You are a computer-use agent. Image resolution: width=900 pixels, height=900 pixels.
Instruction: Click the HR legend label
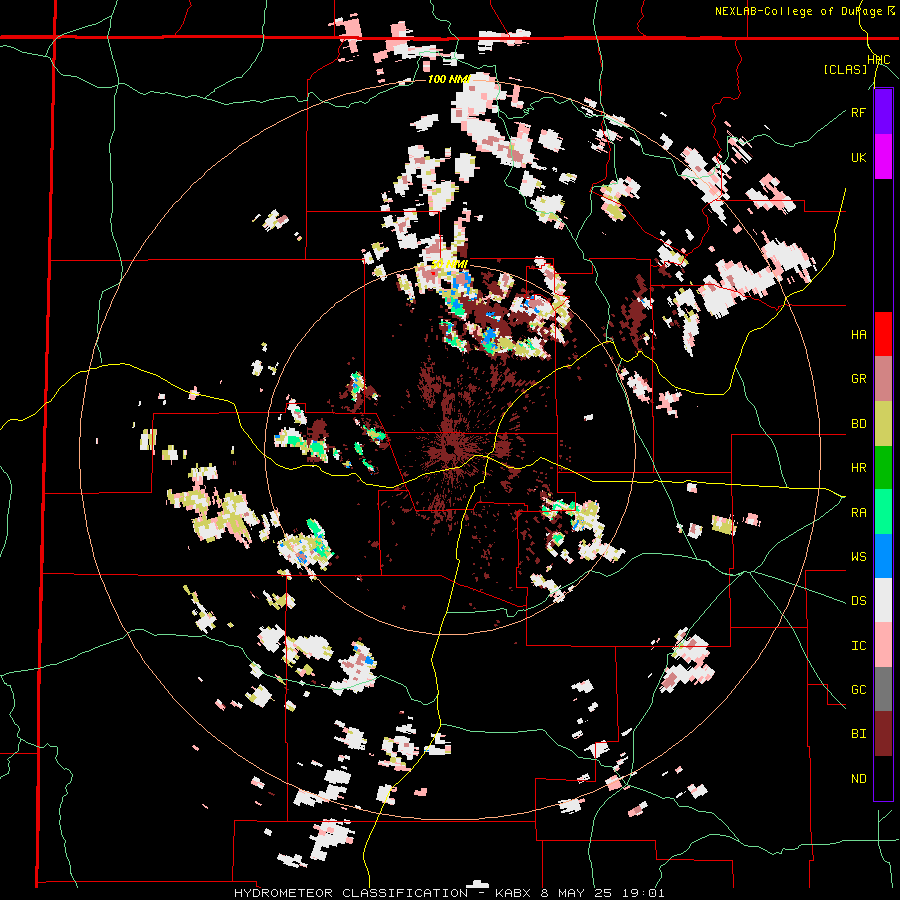pyautogui.click(x=858, y=468)
